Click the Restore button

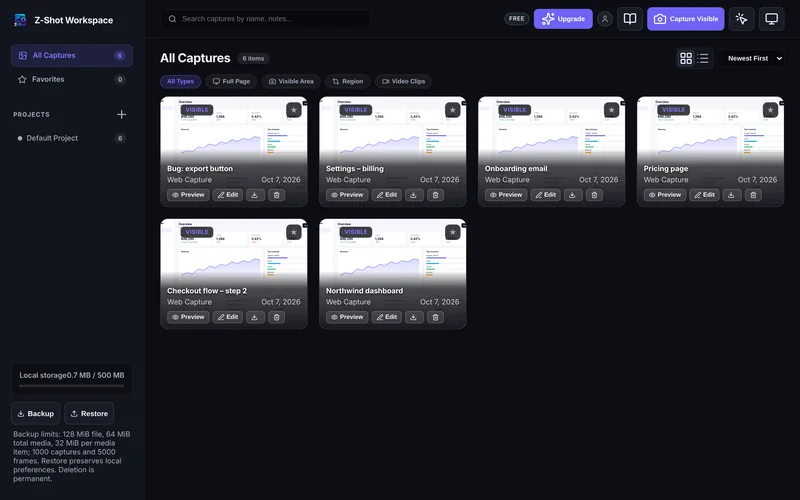(89, 414)
